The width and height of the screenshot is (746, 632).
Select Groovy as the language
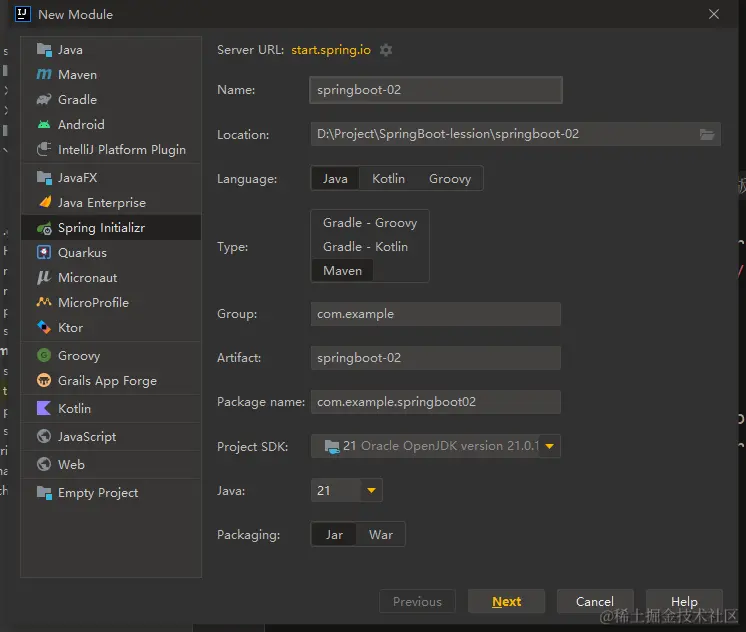[450, 178]
